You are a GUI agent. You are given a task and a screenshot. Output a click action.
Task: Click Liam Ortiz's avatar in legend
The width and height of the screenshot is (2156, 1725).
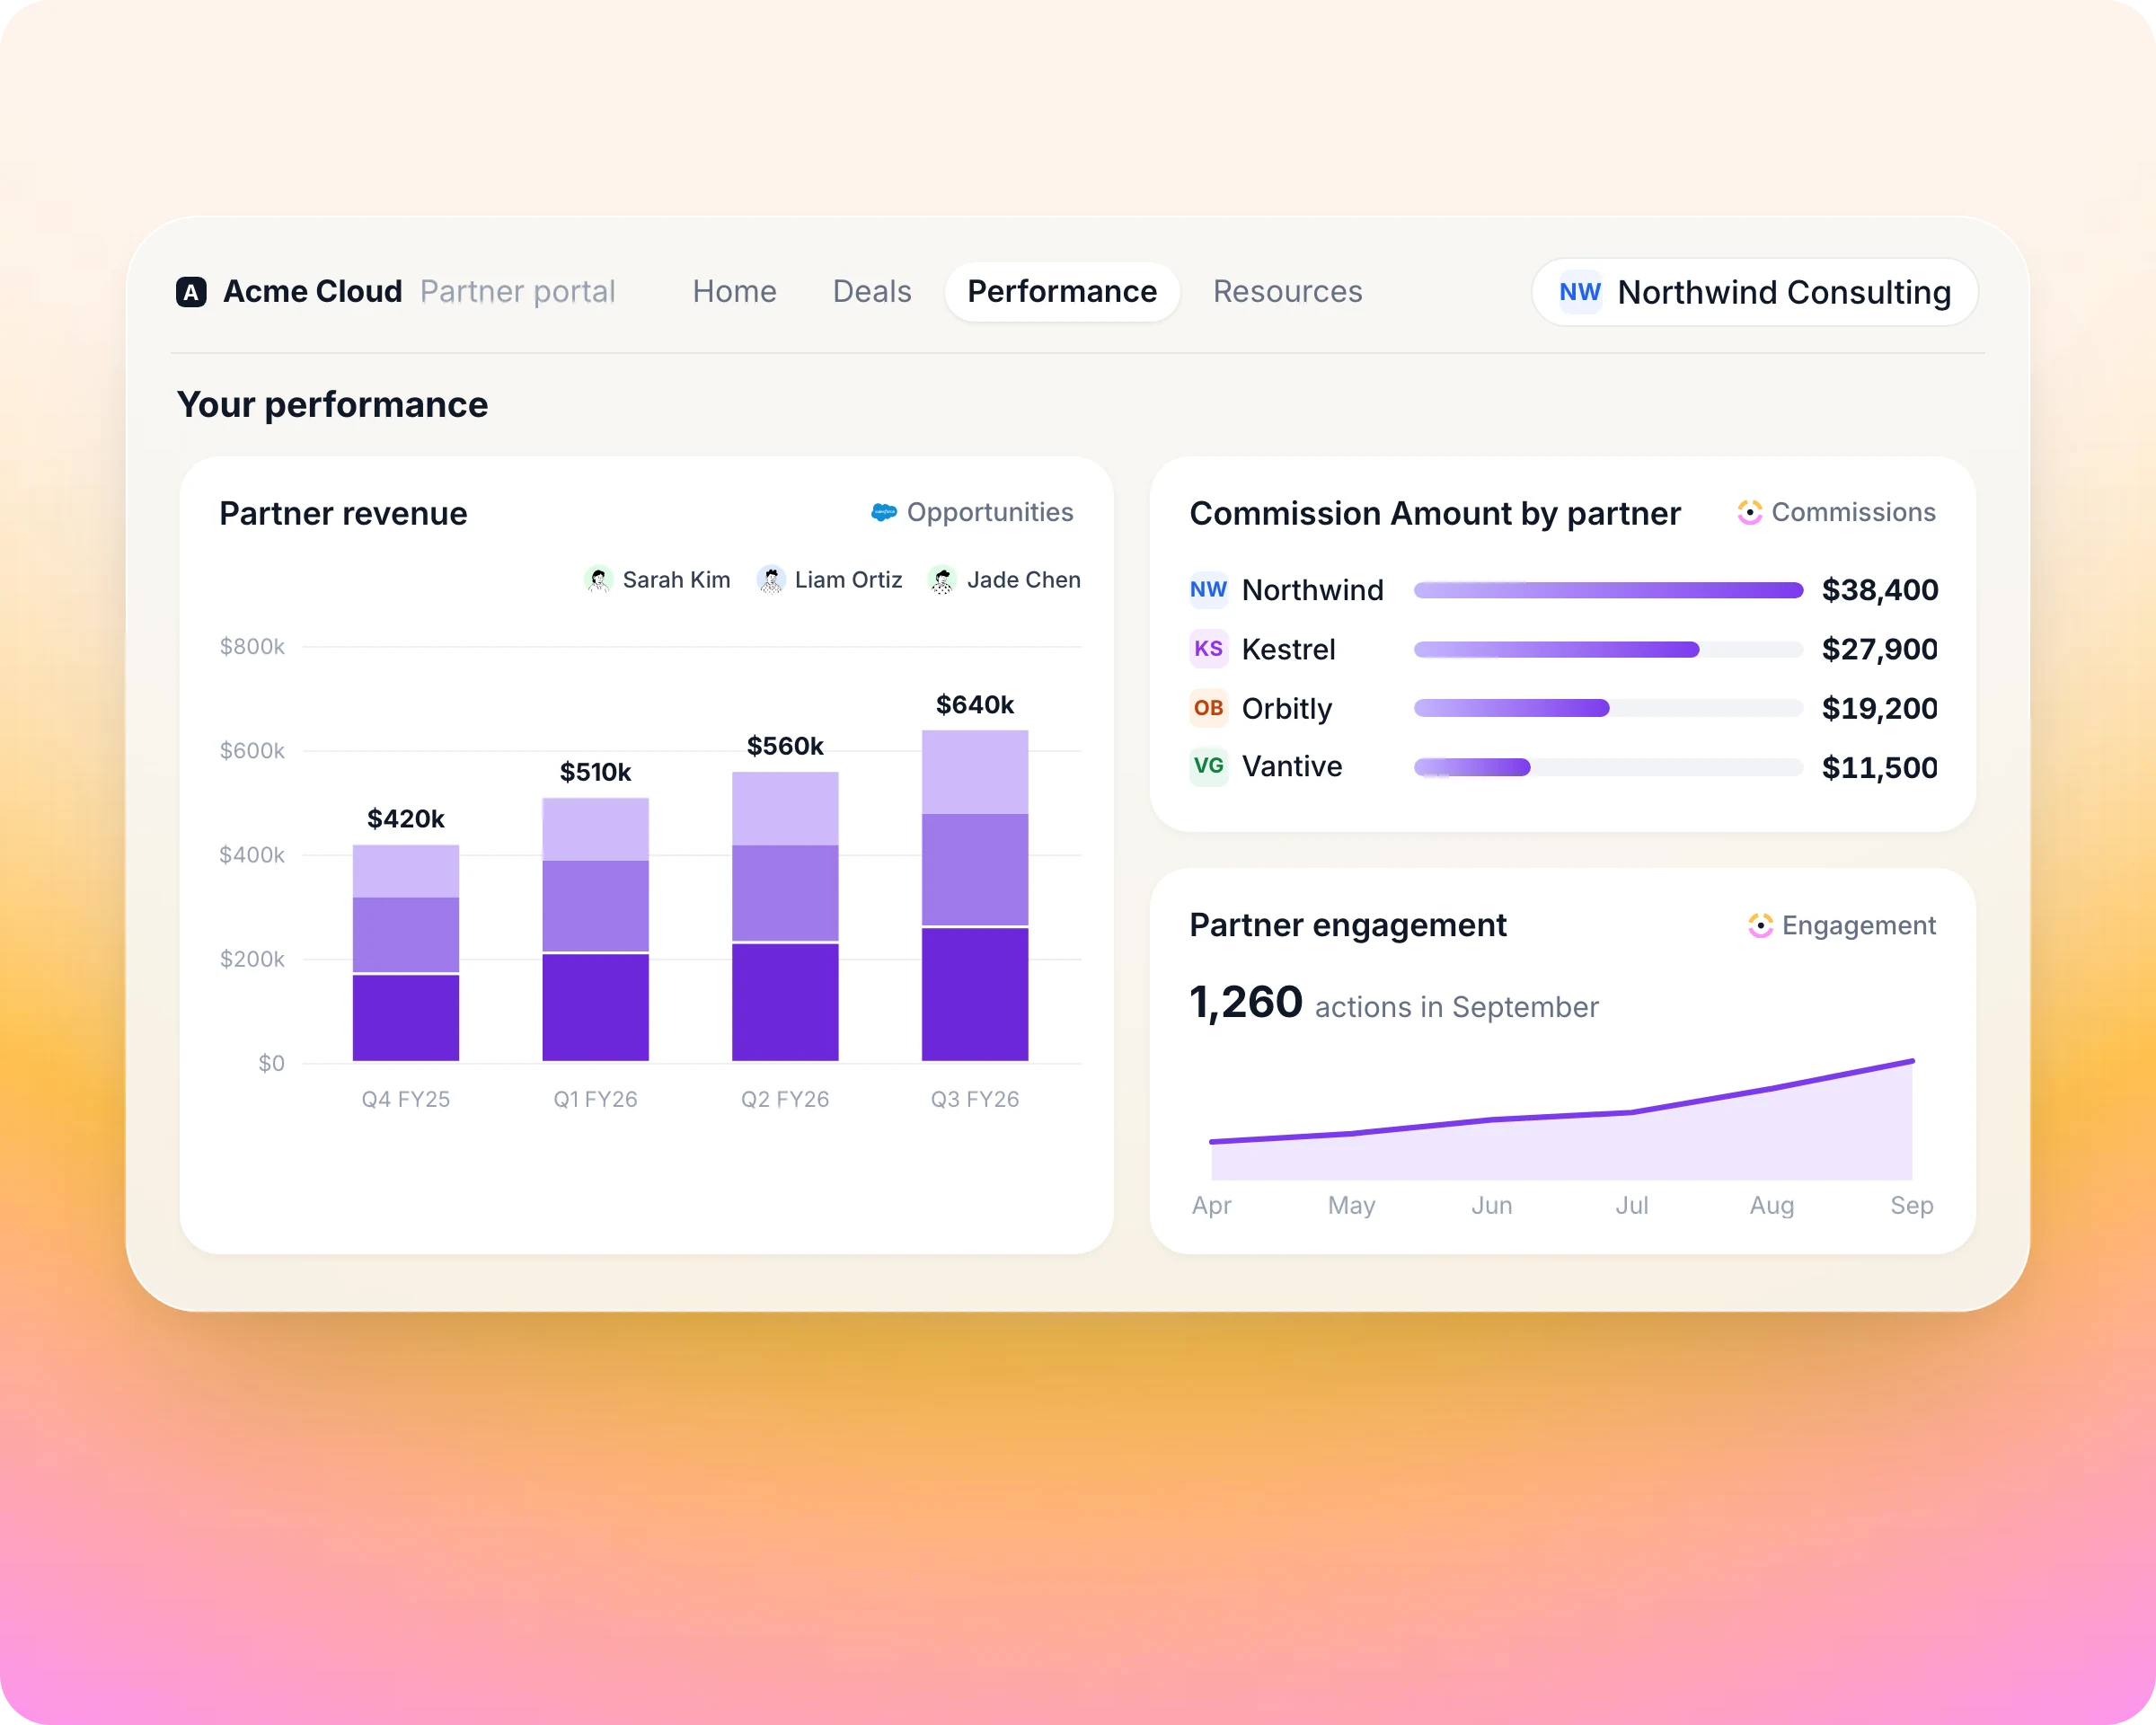(771, 580)
